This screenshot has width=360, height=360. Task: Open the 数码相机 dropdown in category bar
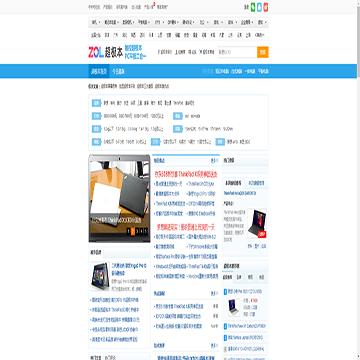128,22
